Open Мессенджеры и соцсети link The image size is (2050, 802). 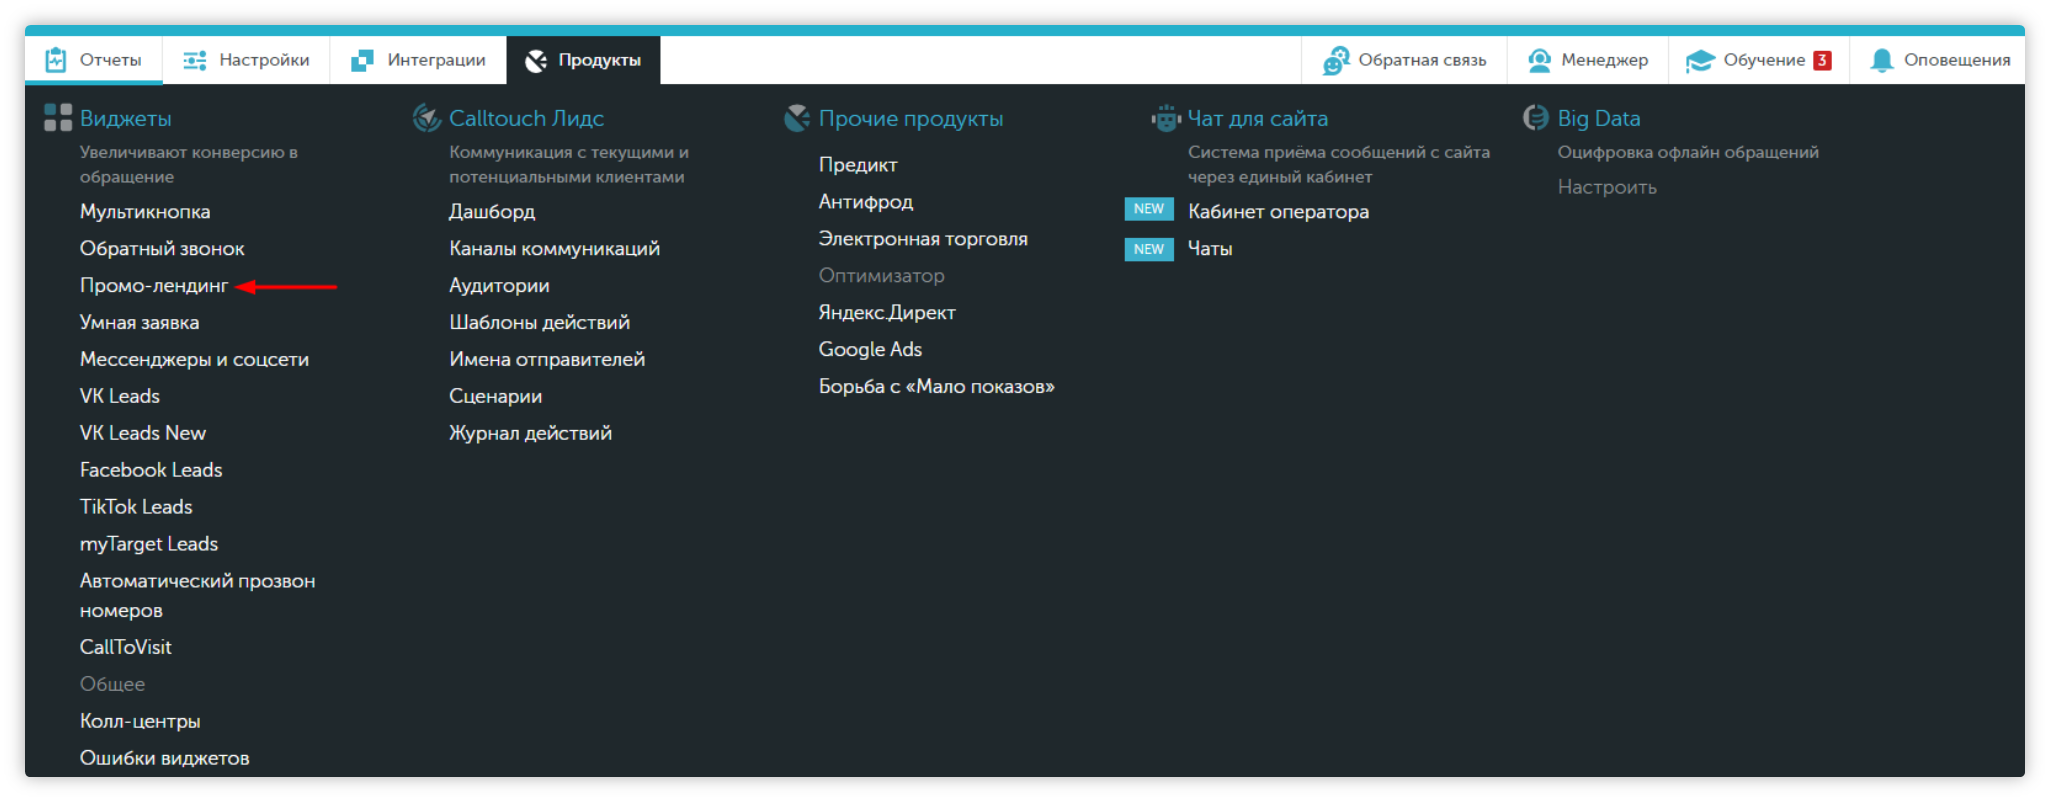[194, 359]
